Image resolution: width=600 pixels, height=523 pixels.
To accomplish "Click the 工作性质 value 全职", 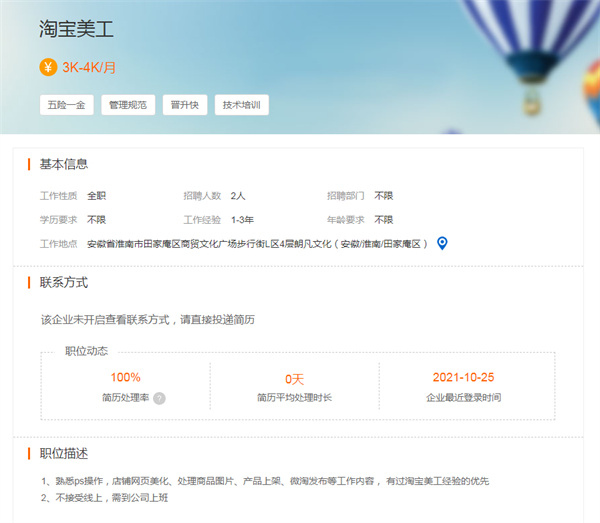I will pyautogui.click(x=96, y=196).
